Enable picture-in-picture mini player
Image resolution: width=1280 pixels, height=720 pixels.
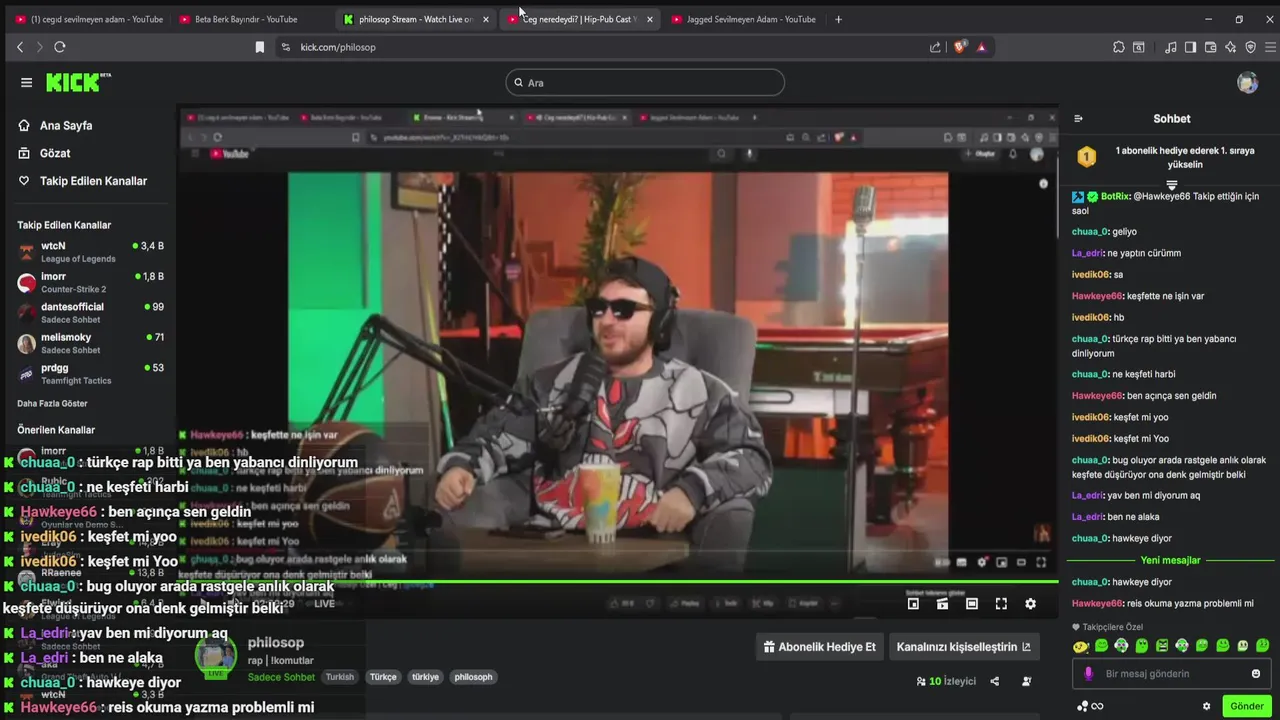coord(913,604)
